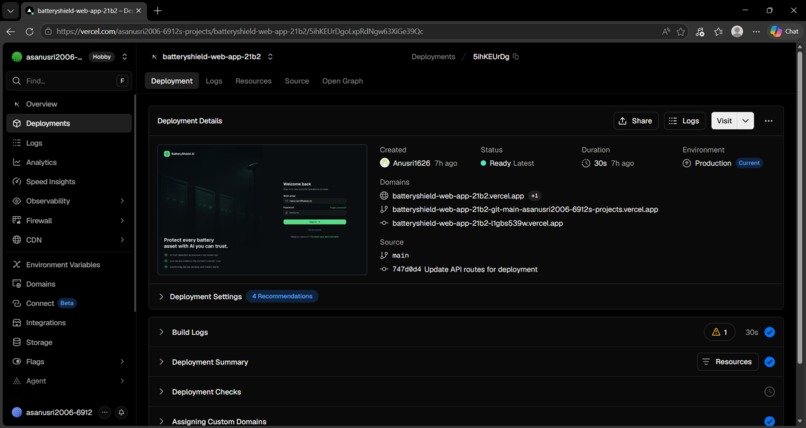Expand the Flags submenu chevron
The width and height of the screenshot is (806, 428).
[122, 362]
